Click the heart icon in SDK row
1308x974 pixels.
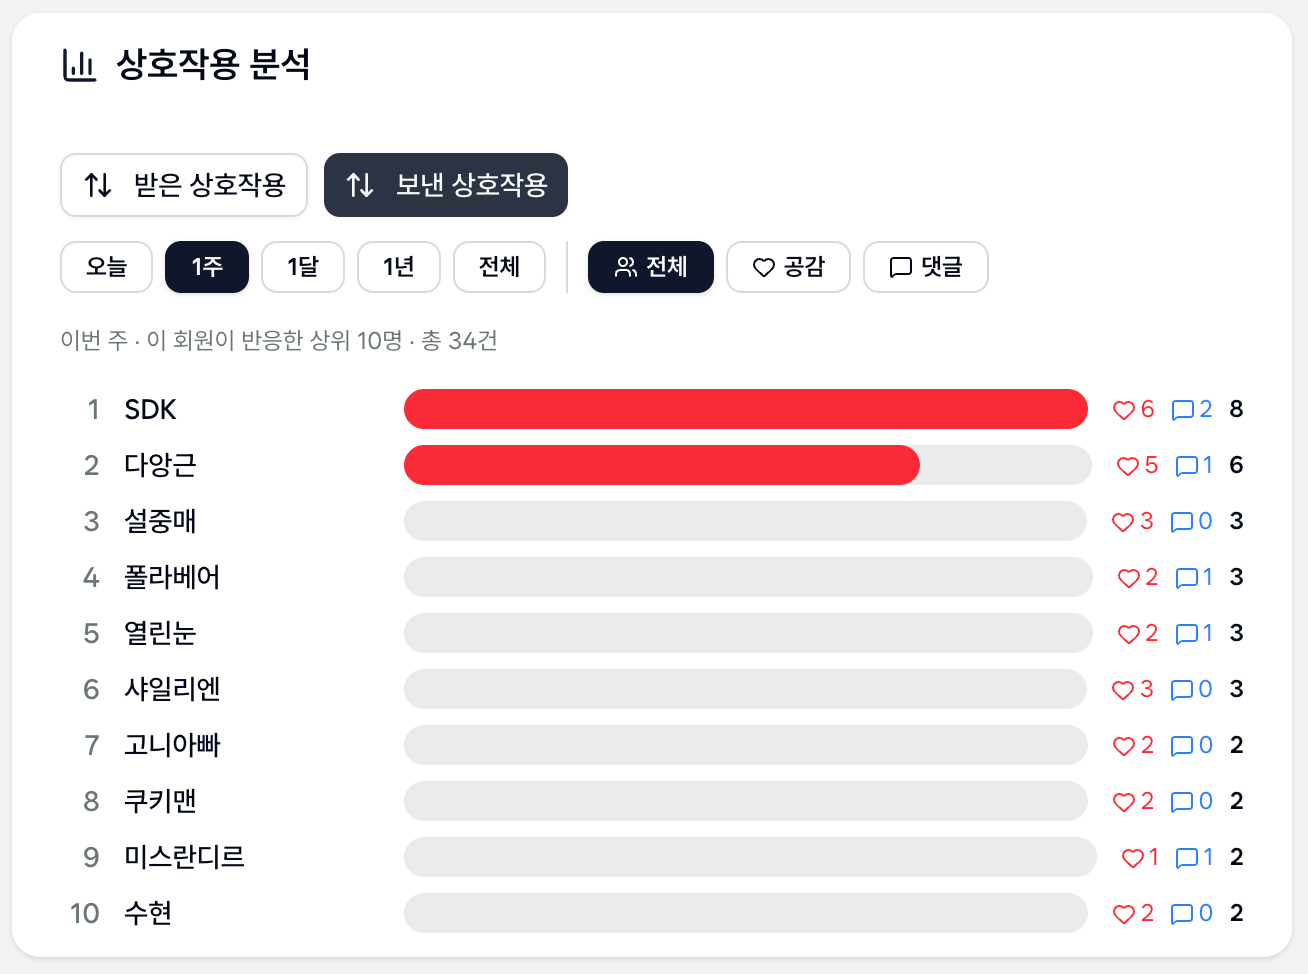coord(1124,410)
